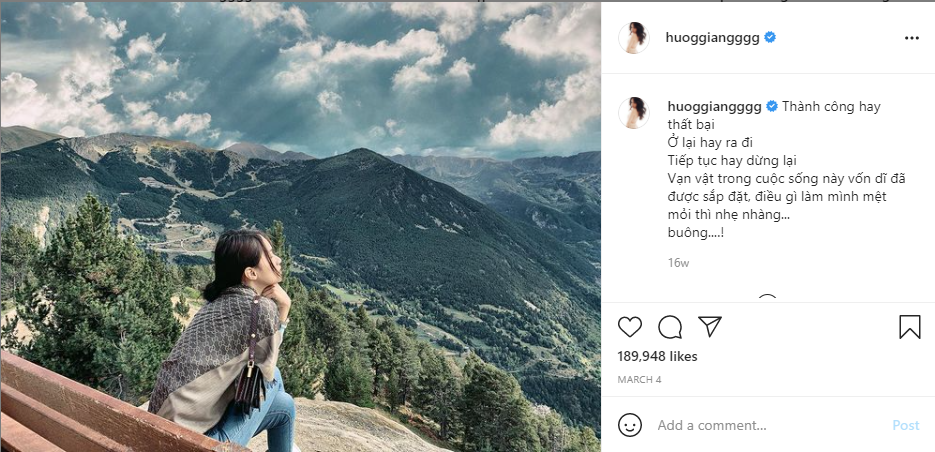Click the comment speech bubble icon
Screen dimensions: 935x452
point(670,327)
